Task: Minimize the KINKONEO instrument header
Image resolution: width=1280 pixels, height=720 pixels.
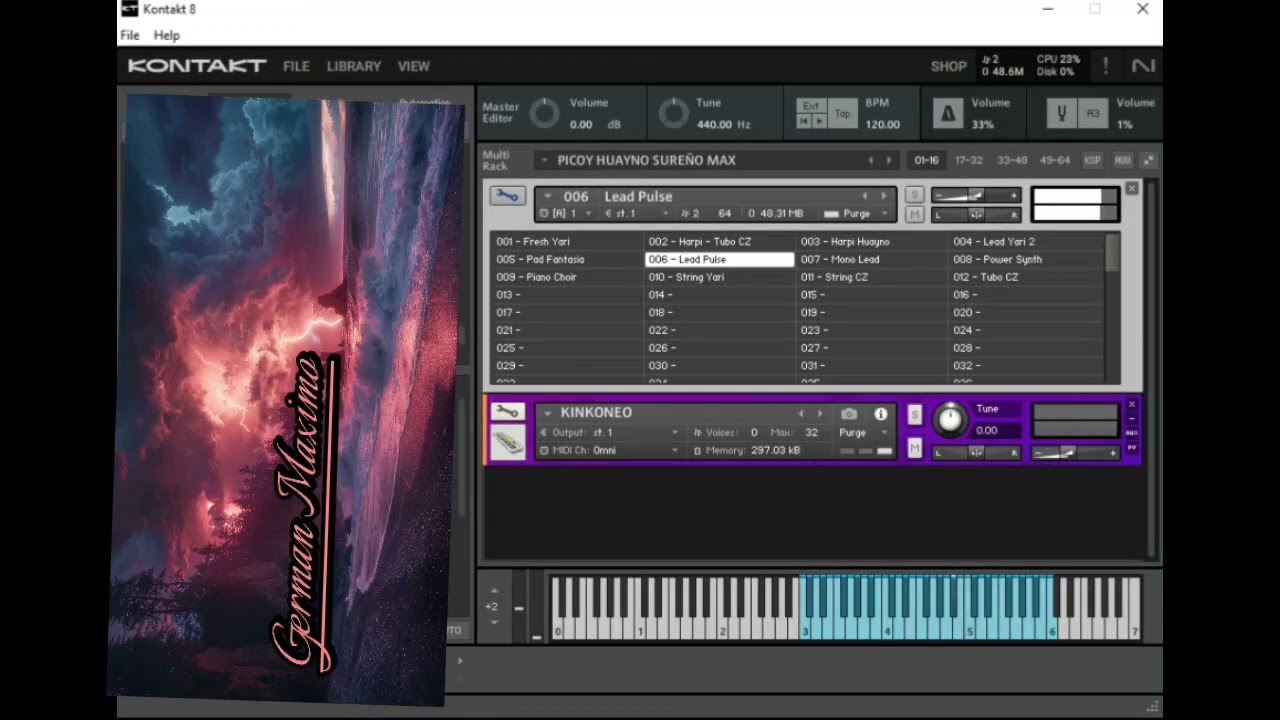Action: point(1132,418)
